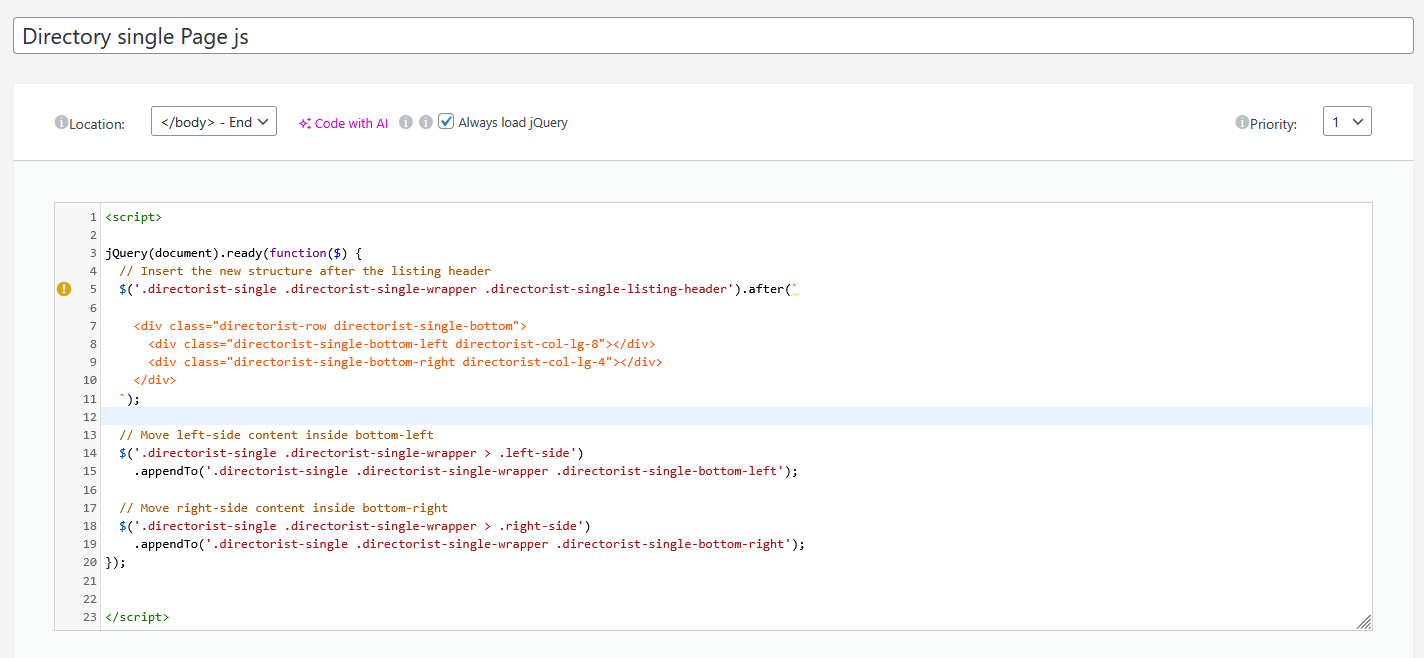Click the Always load jQuery label text
Image resolution: width=1424 pixels, height=658 pixels.
[x=513, y=123]
